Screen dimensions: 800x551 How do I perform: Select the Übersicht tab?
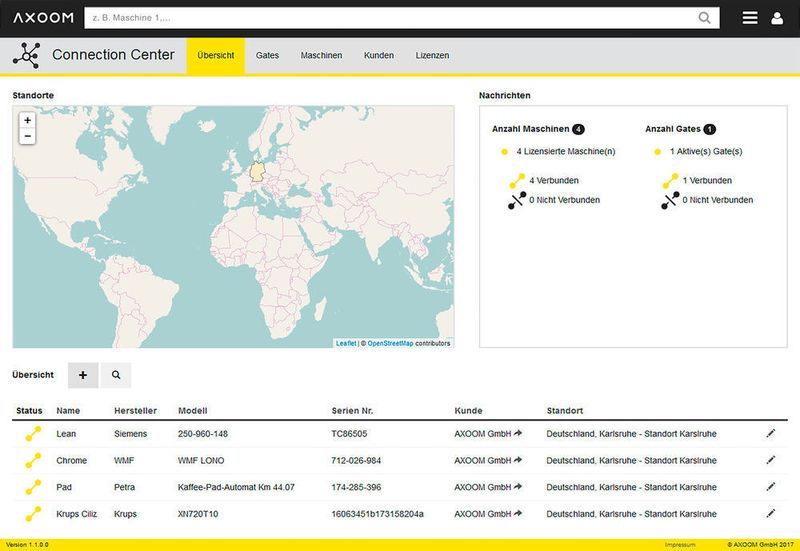point(216,56)
